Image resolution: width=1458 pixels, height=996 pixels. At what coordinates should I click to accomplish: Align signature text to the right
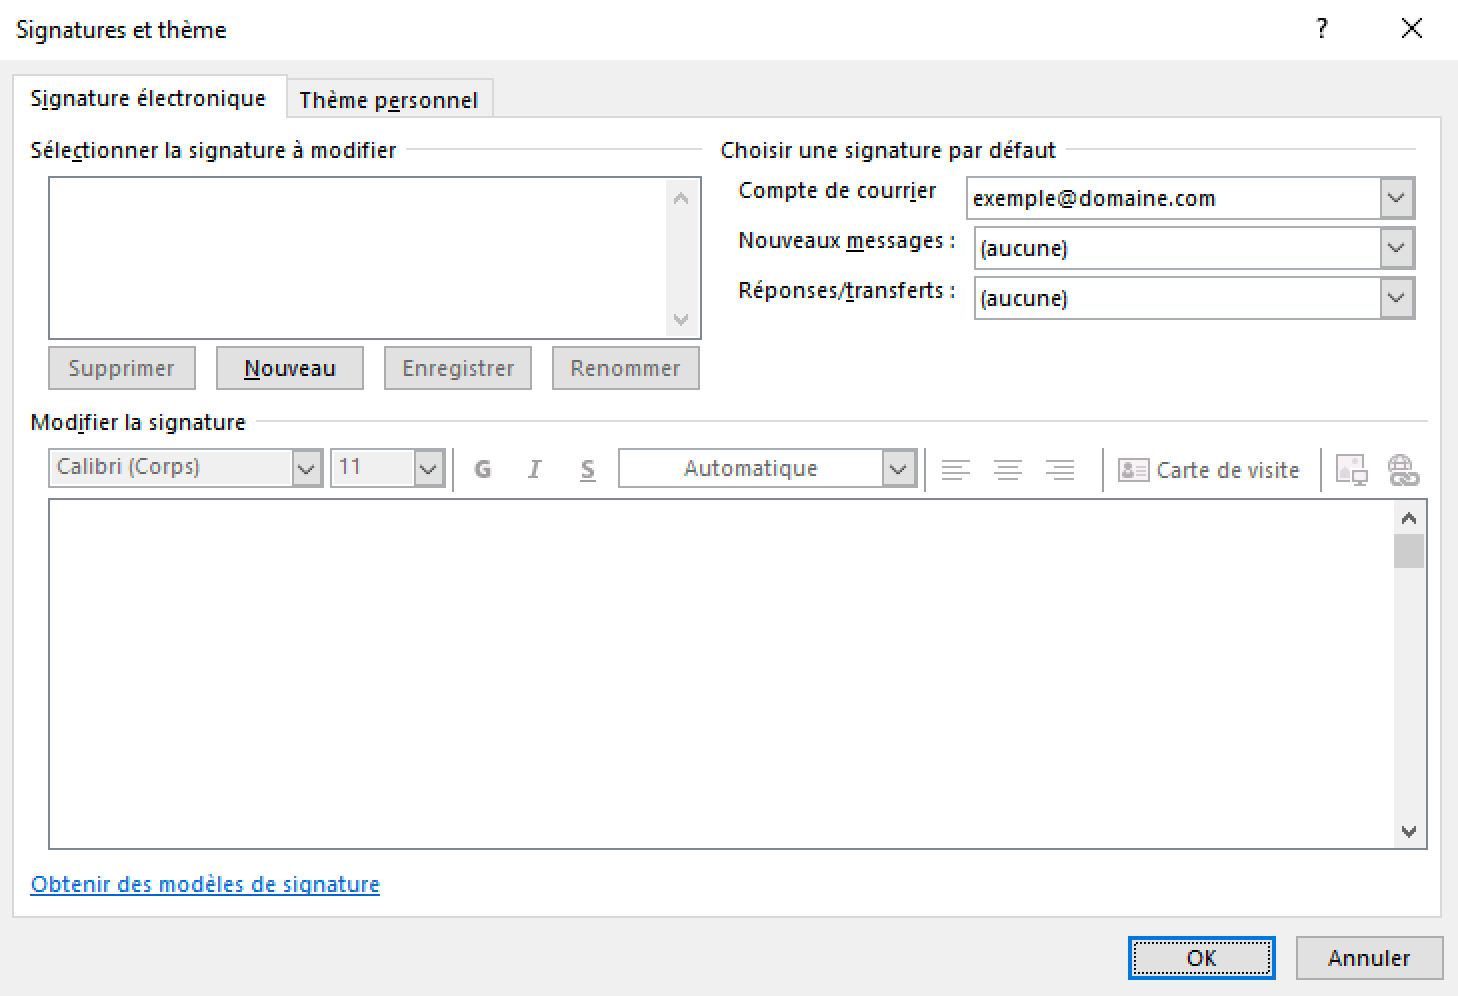pyautogui.click(x=1060, y=468)
